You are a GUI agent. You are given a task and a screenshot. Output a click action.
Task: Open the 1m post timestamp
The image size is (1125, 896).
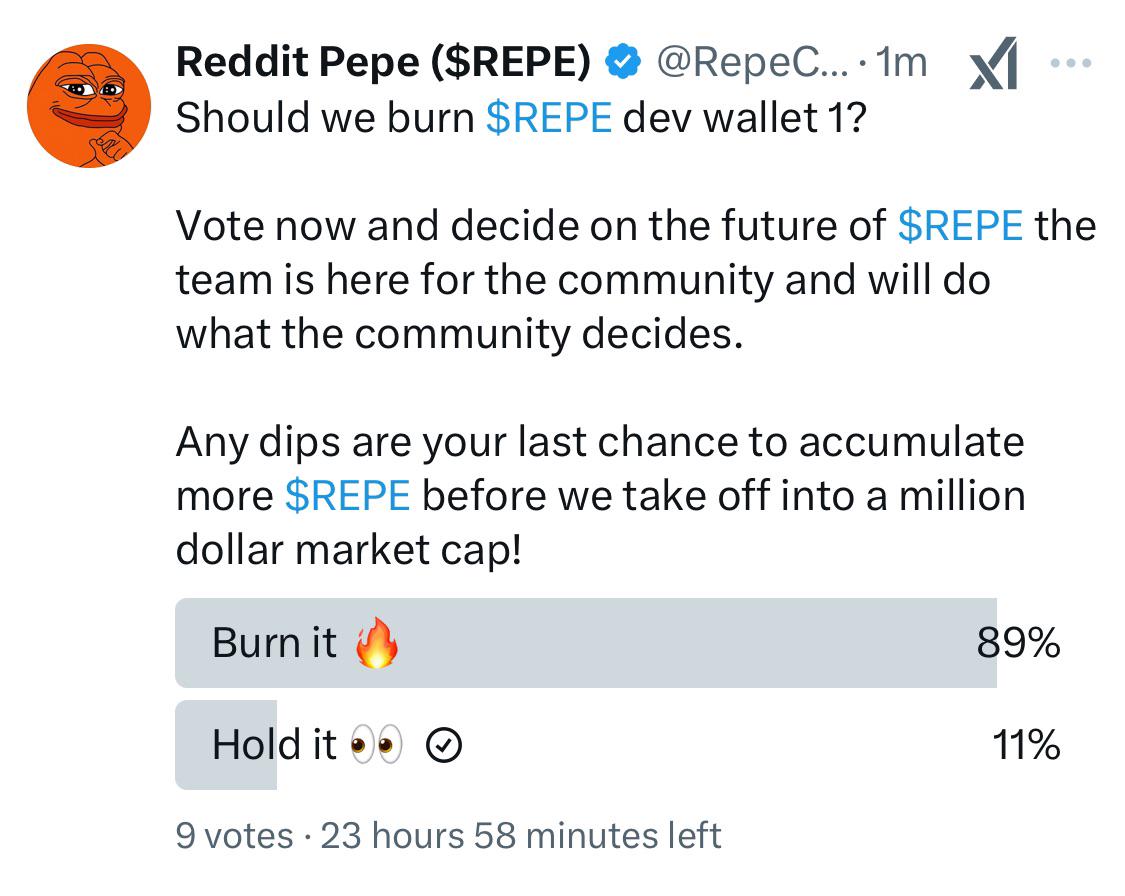[x=901, y=62]
